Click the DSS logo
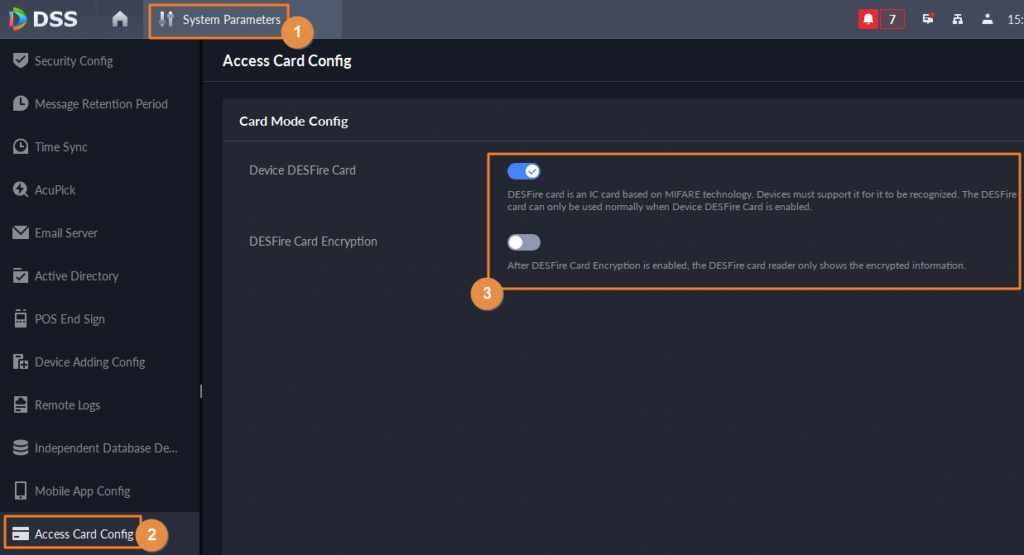Image resolution: width=1024 pixels, height=555 pixels. tap(43, 19)
